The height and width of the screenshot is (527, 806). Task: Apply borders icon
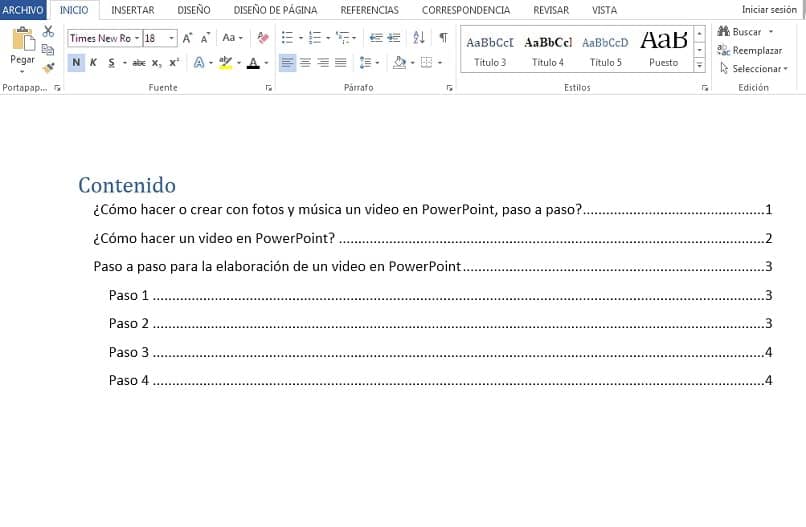point(426,63)
